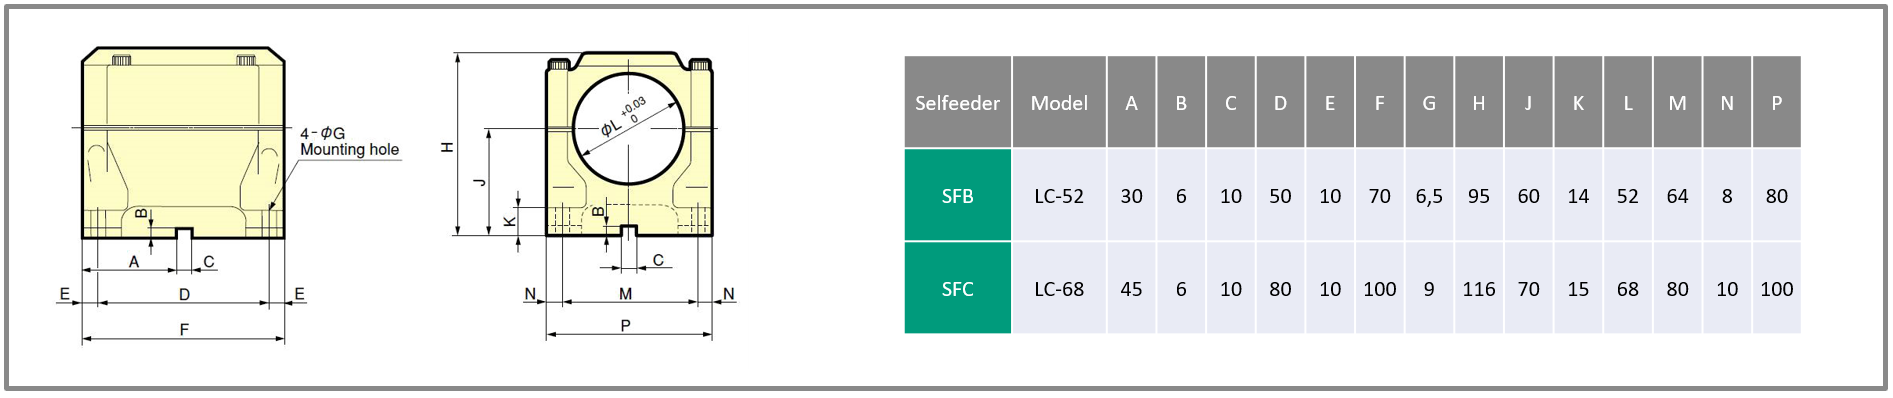The height and width of the screenshot is (398, 1893).
Task: Click the J dimension label beside right drawing
Action: click(479, 181)
